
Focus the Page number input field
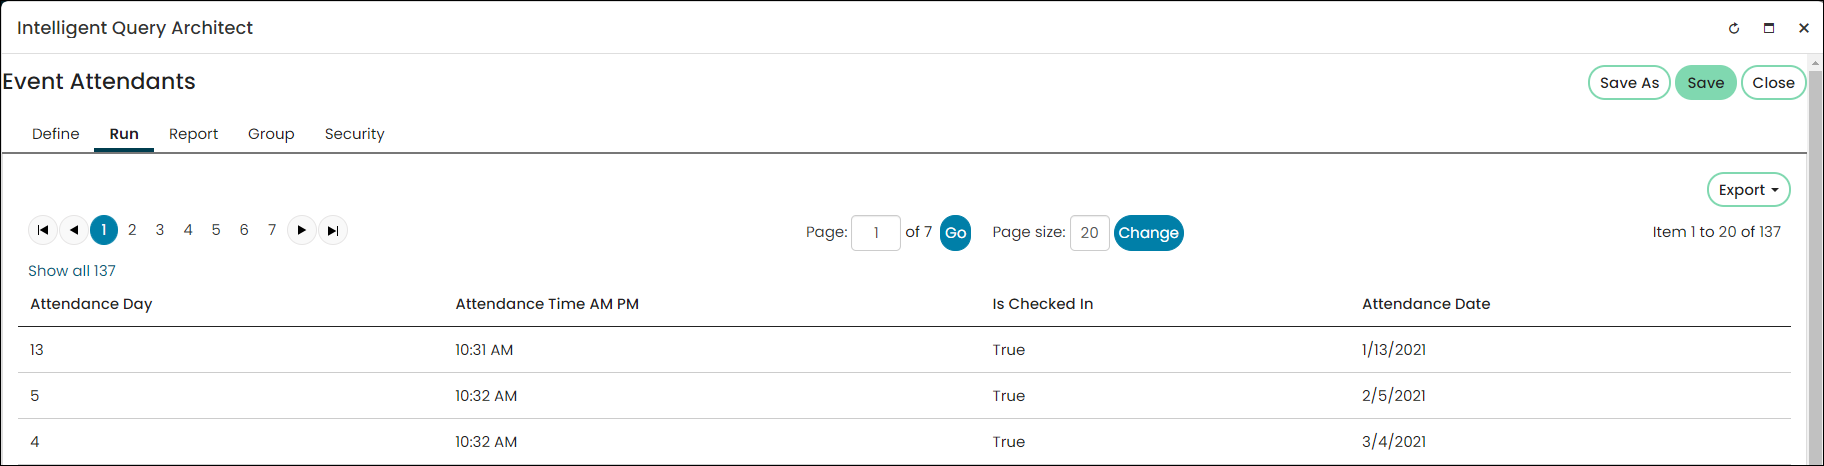[x=876, y=233]
